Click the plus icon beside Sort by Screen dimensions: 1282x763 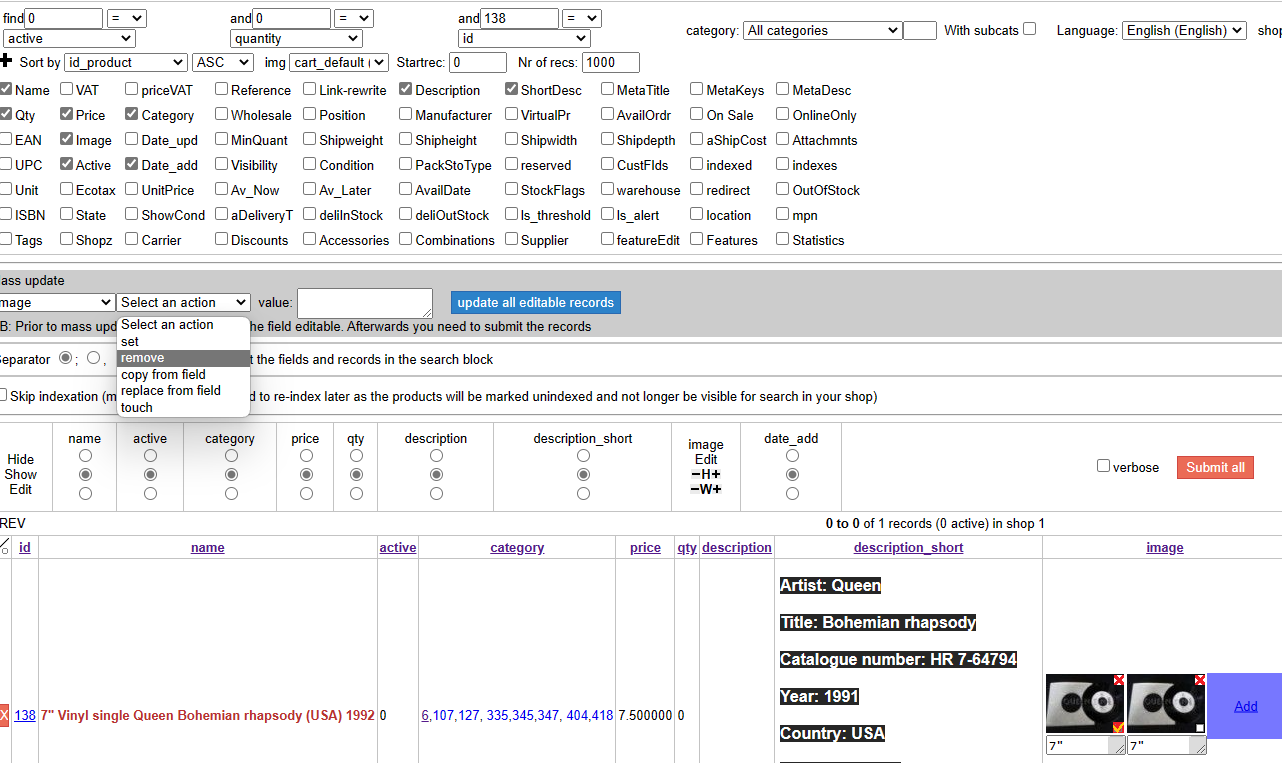[6, 61]
